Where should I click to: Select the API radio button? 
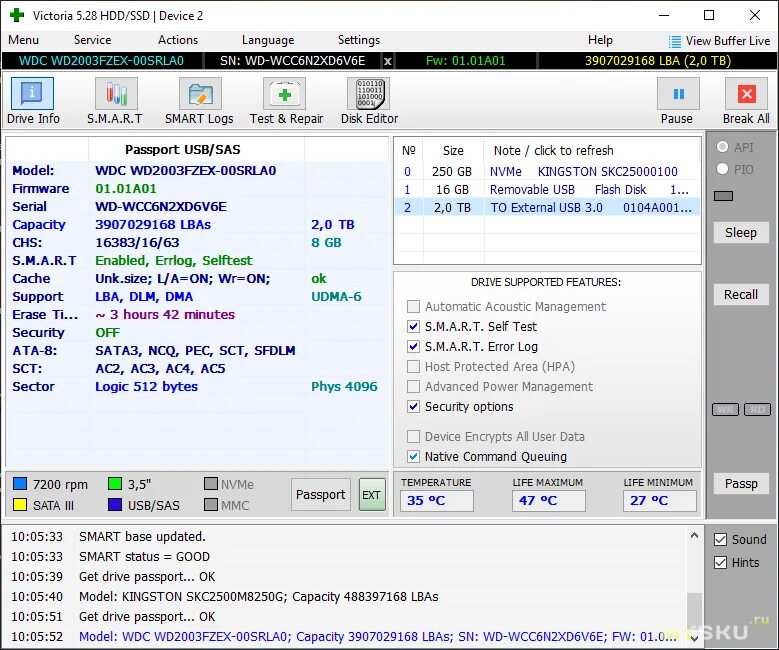click(722, 147)
